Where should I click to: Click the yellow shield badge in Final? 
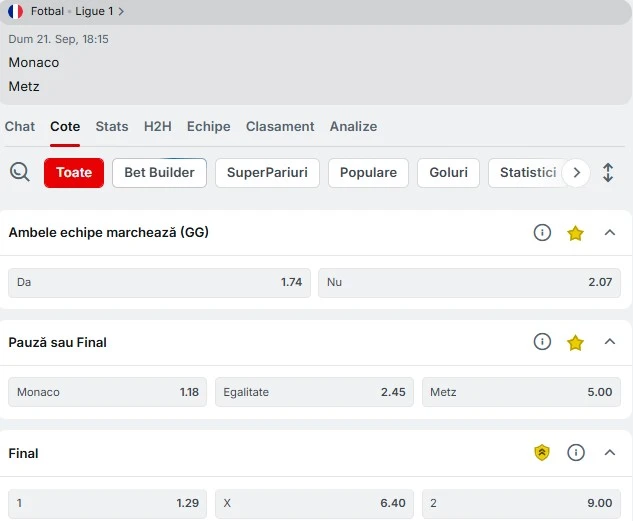pyautogui.click(x=542, y=452)
